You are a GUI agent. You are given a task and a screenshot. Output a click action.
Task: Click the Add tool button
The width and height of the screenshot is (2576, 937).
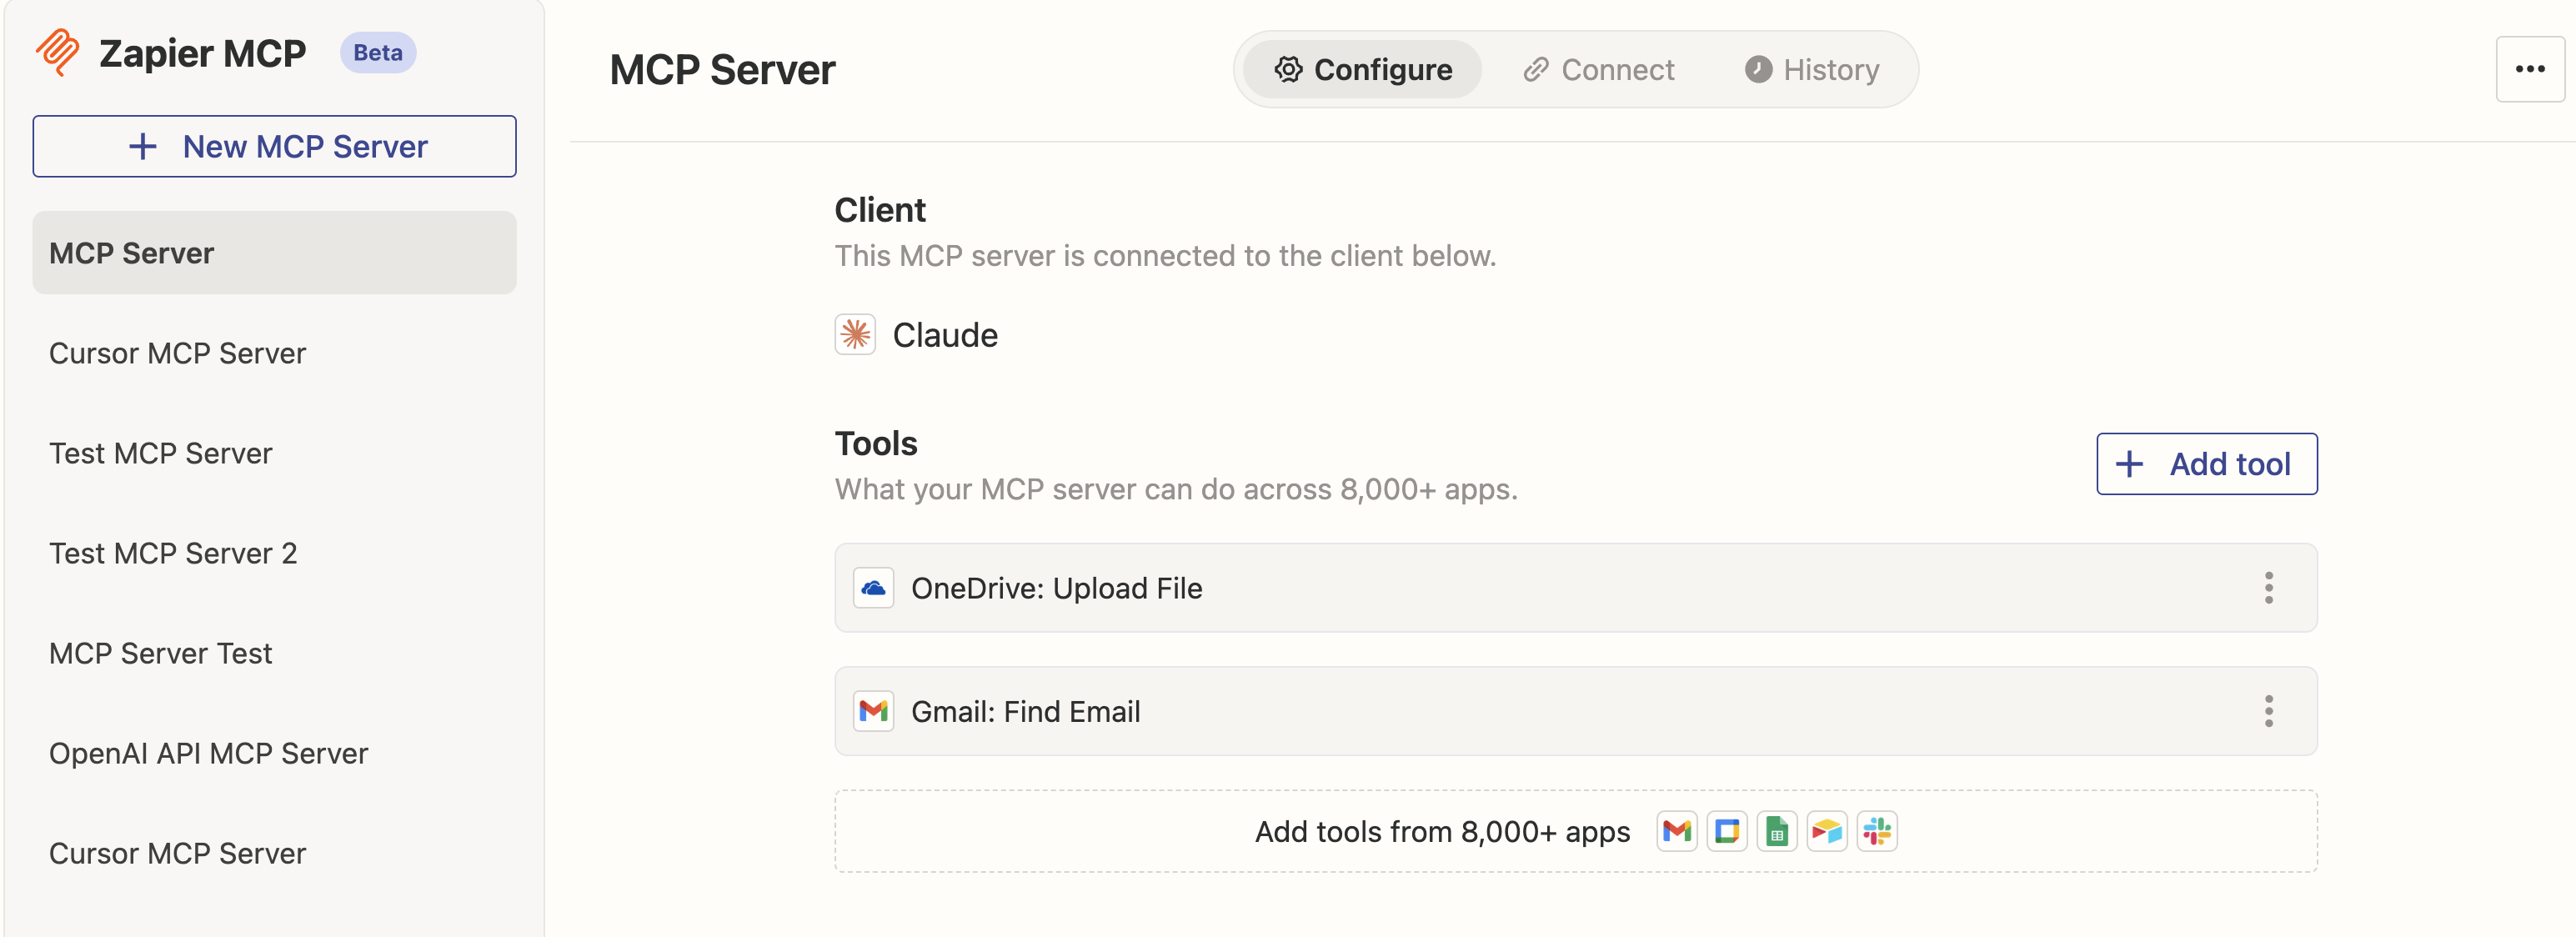pos(2207,463)
